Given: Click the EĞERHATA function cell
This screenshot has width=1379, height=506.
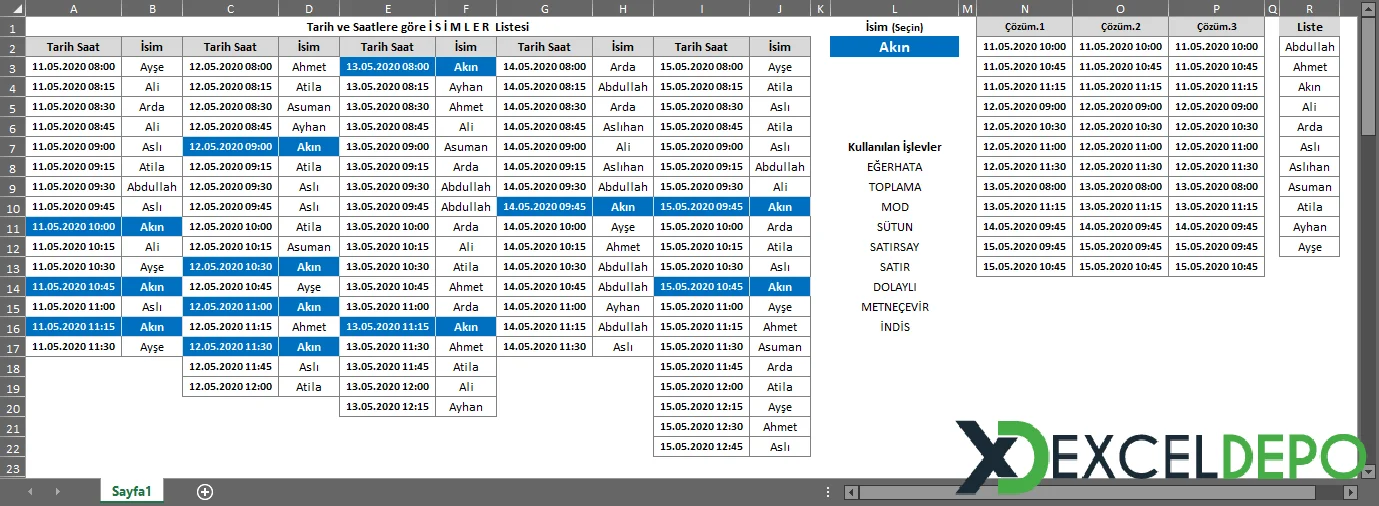Looking at the screenshot, I should point(894,167).
